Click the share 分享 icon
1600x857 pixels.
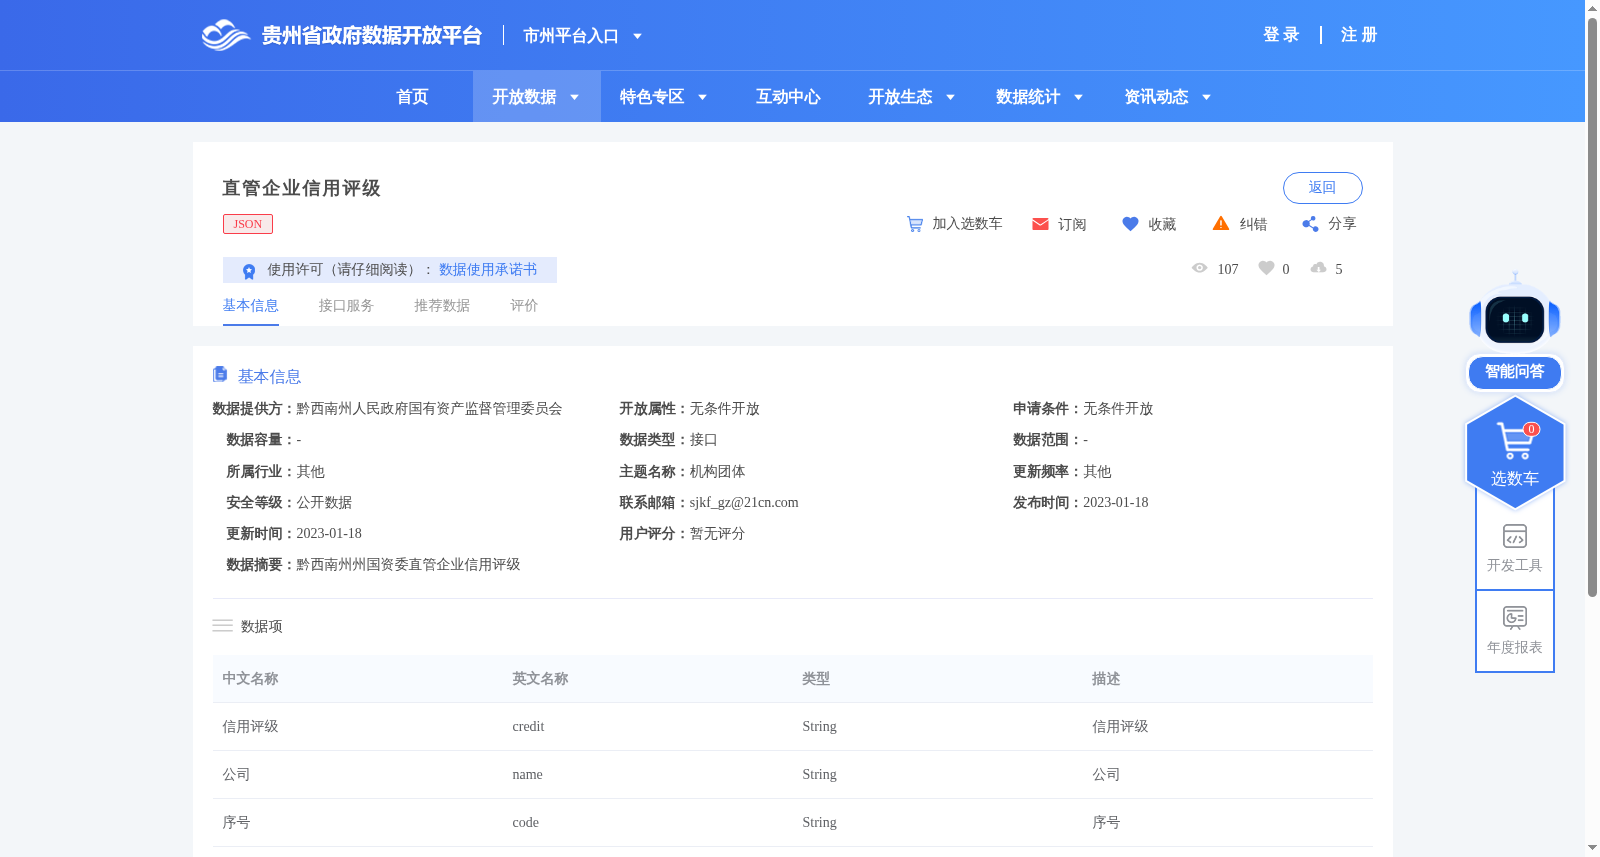tap(1310, 224)
